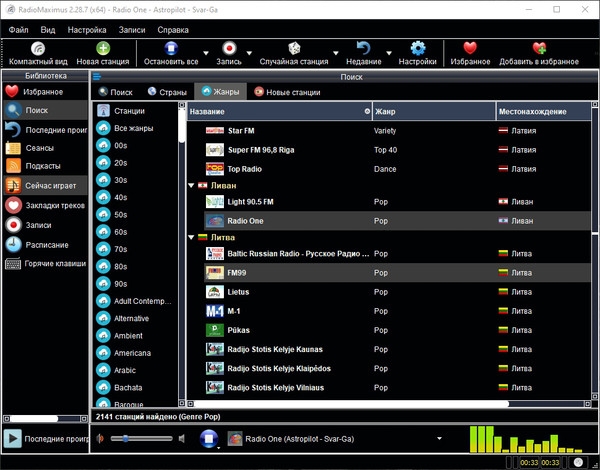This screenshot has height=470, width=600.
Task: Open the Настройка menu
Action: pyautogui.click(x=87, y=30)
